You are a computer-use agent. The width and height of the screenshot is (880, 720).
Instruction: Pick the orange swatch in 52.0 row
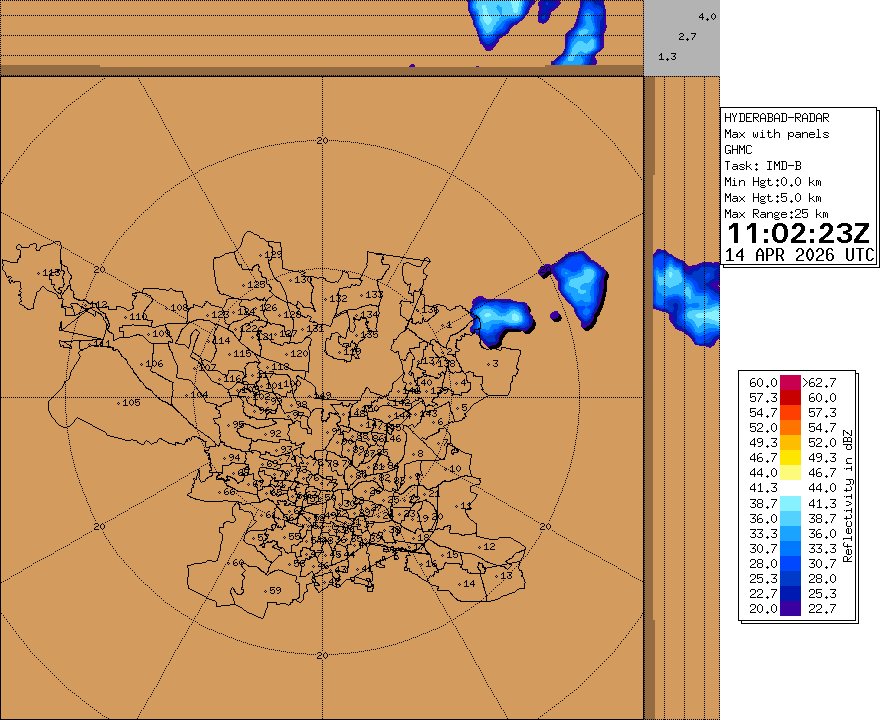click(790, 428)
